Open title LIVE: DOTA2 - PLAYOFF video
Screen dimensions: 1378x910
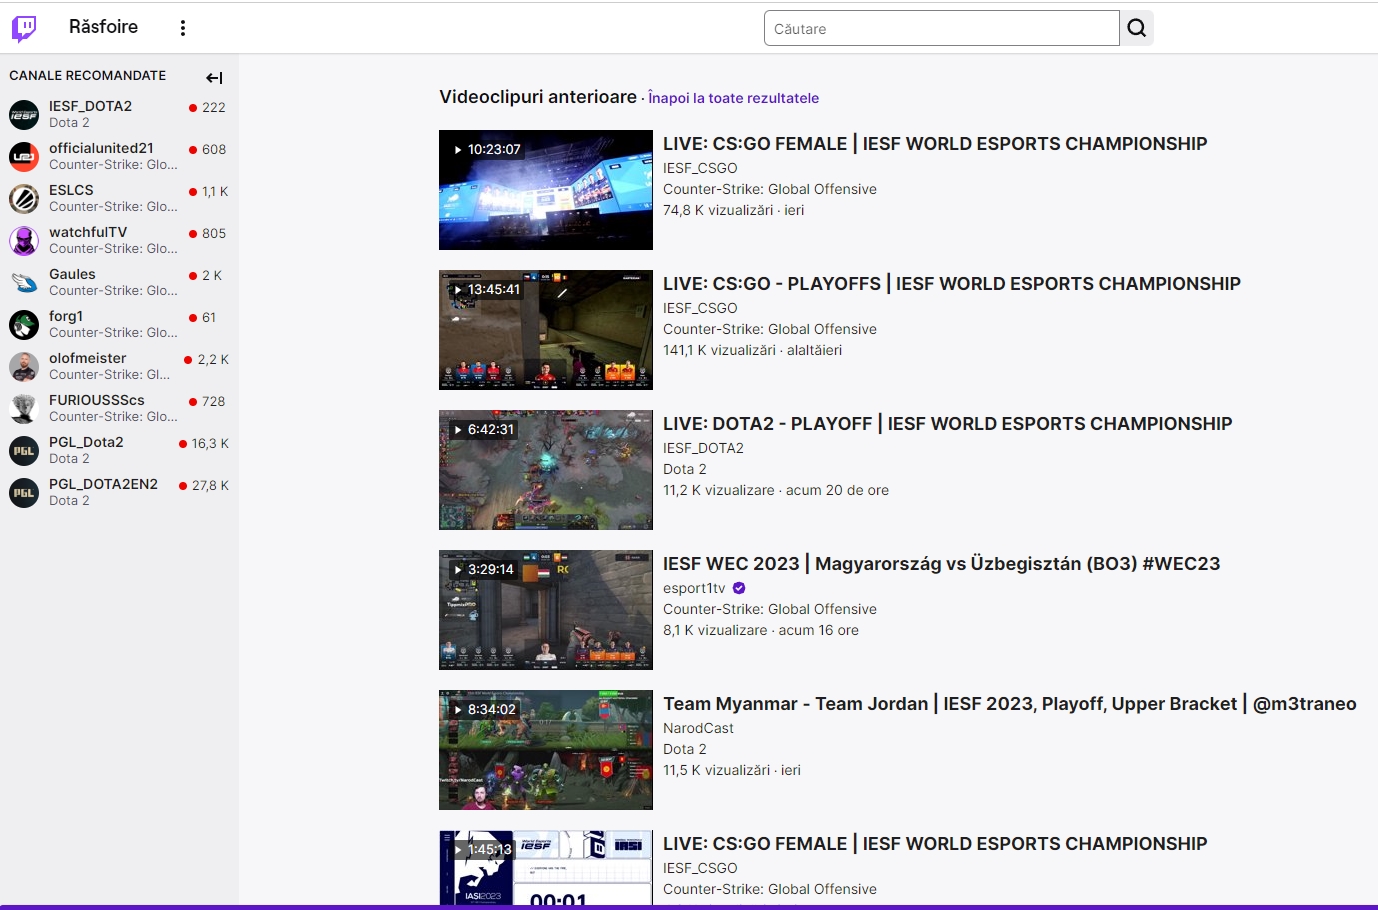coord(948,424)
